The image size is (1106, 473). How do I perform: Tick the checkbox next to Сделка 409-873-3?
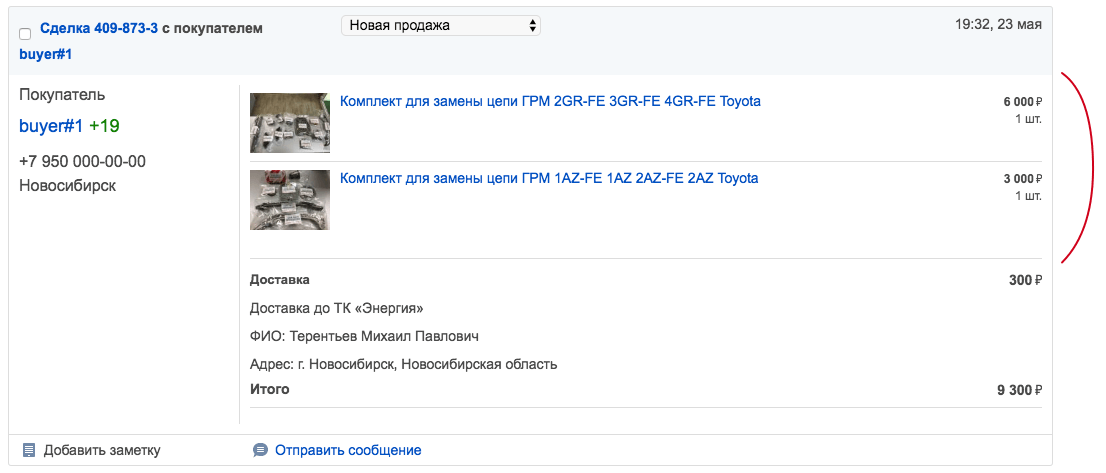tap(25, 34)
